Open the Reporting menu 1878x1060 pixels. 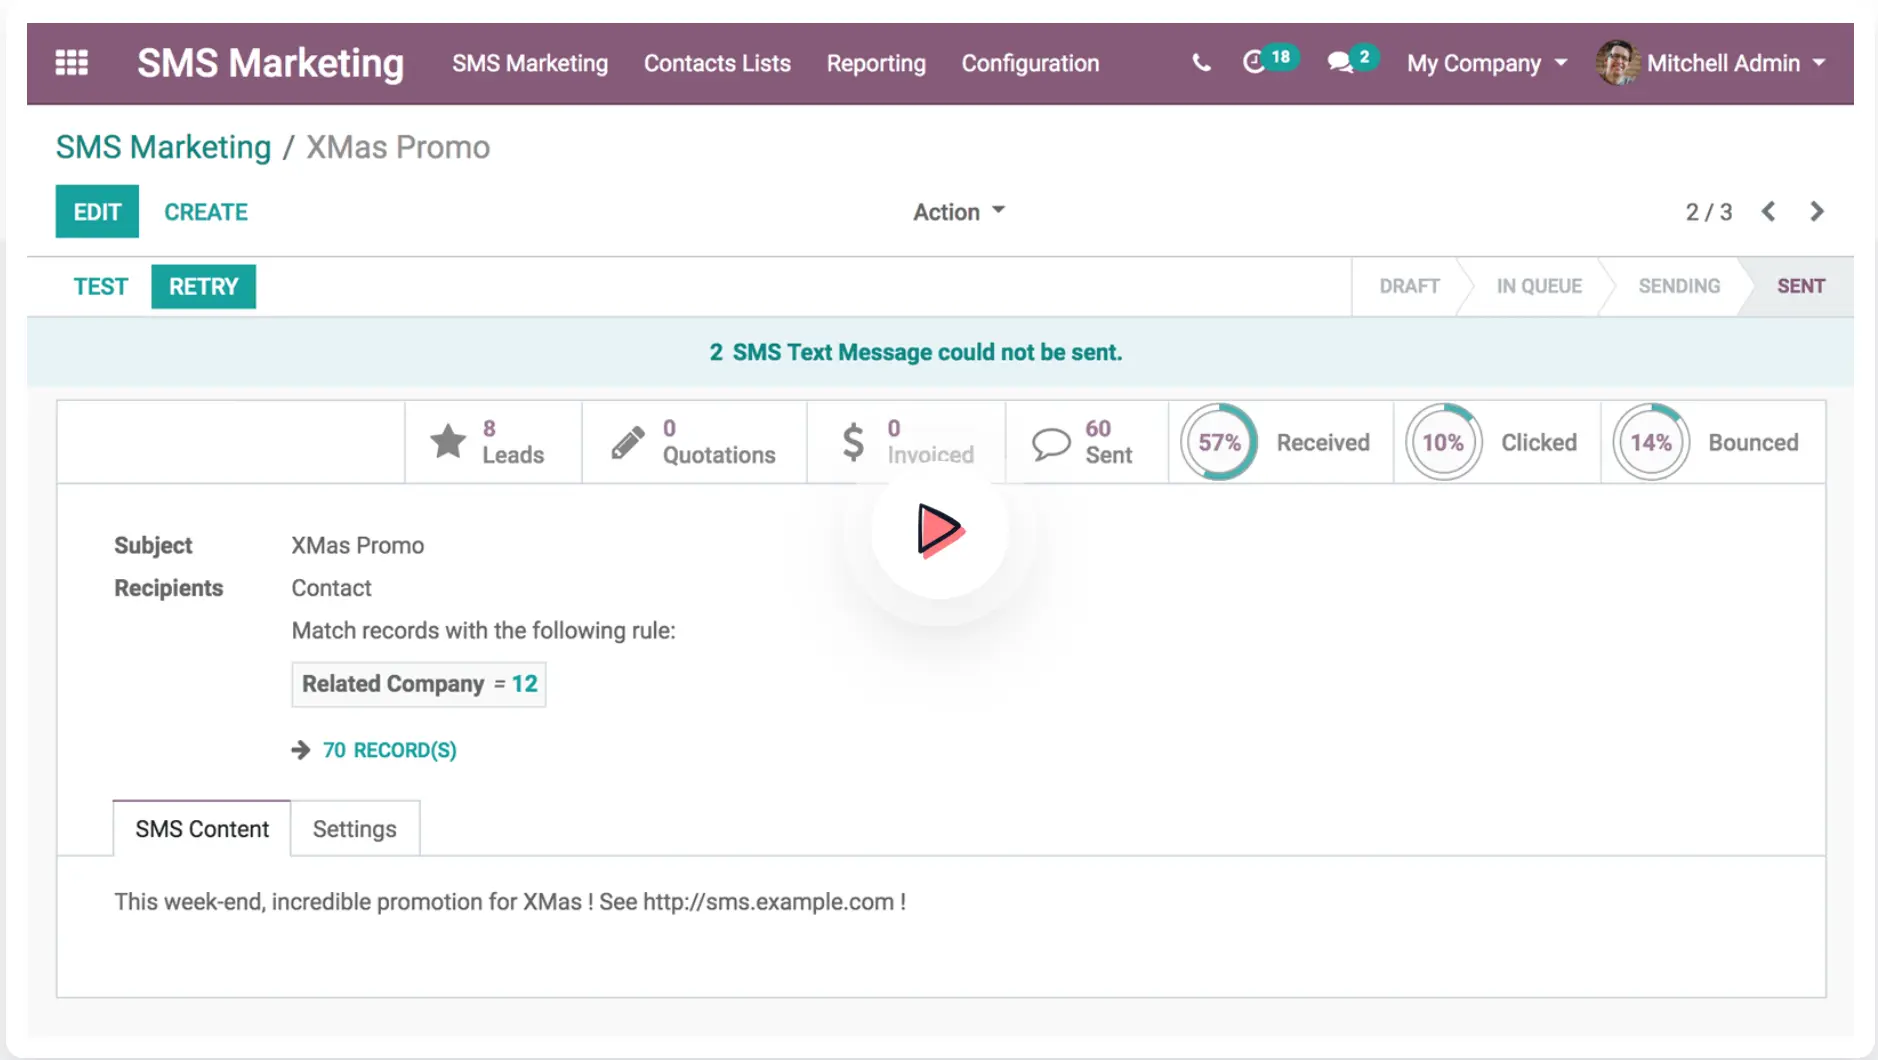pyautogui.click(x=876, y=63)
